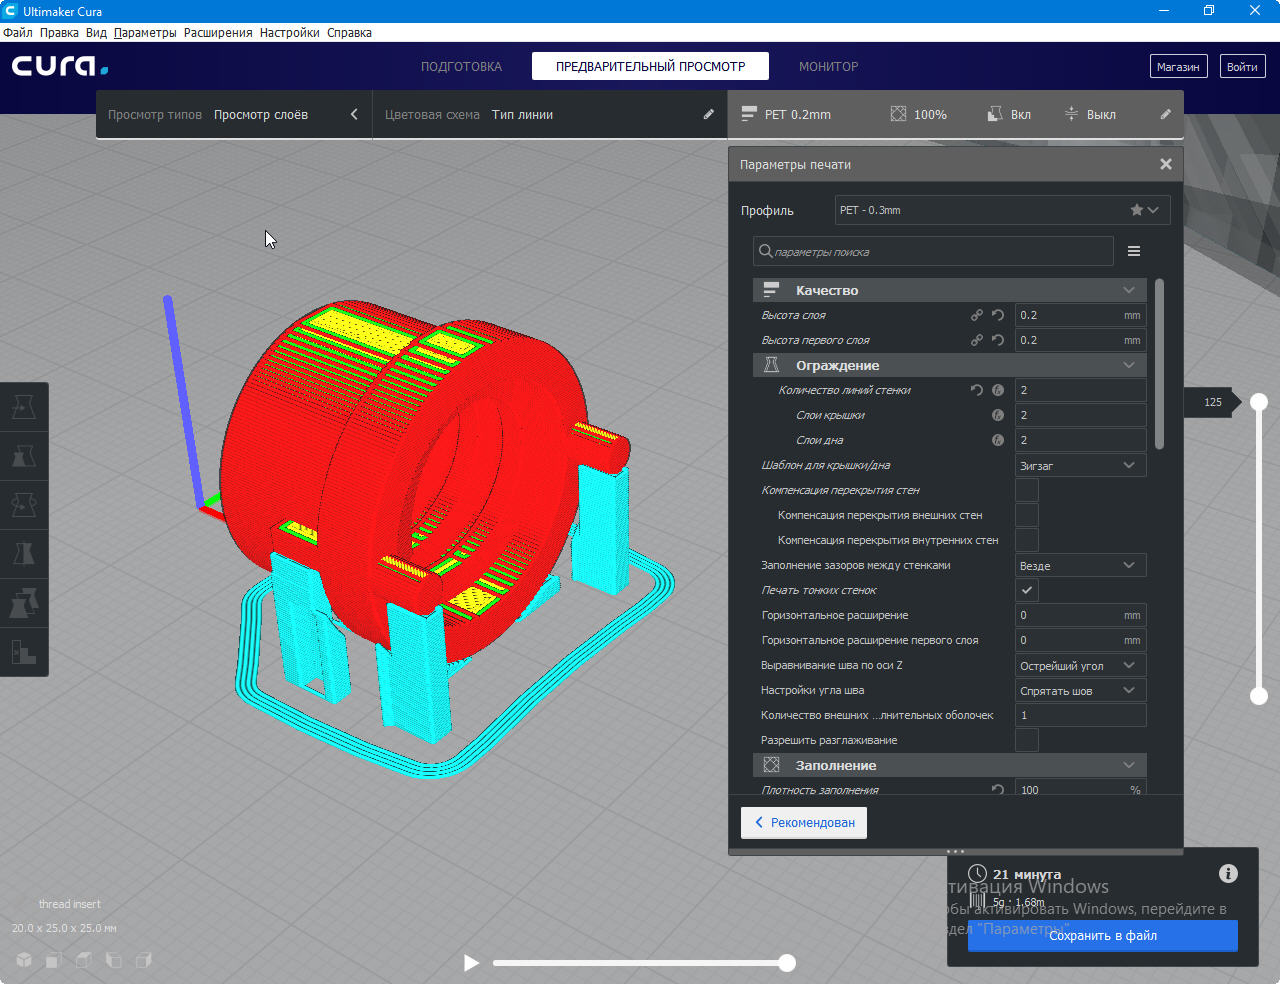Open the Zigzag top/bottom pattern dropdown
1280x984 pixels.
pyautogui.click(x=1080, y=465)
